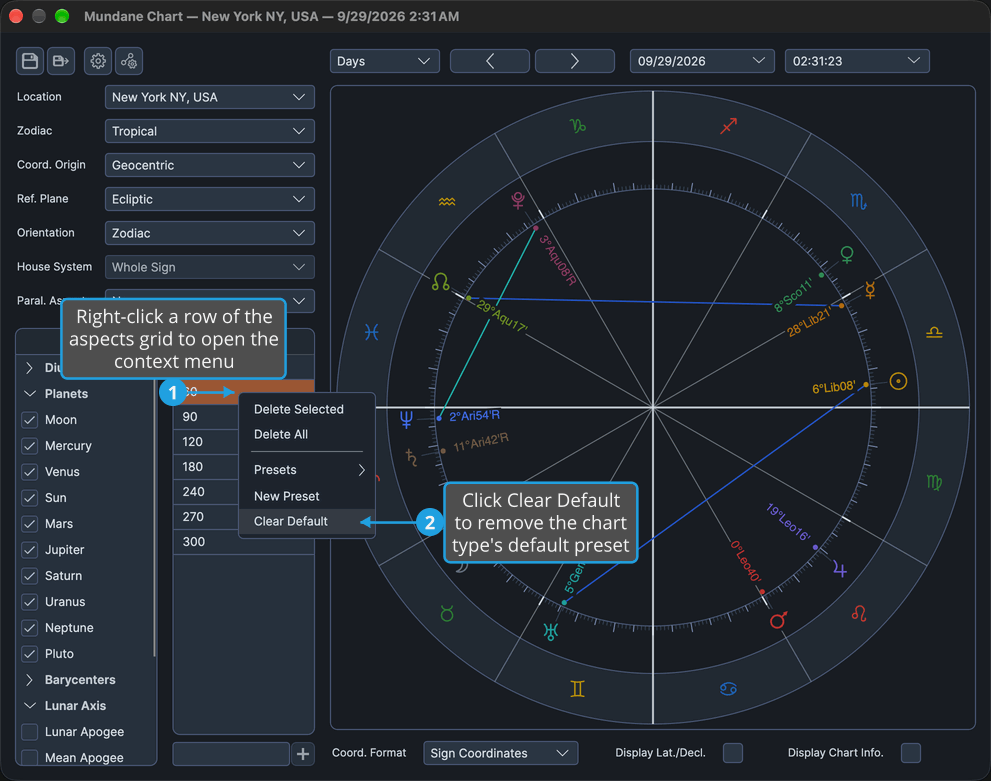Step back with the previous arrow button
Image resolution: width=991 pixels, height=781 pixels.
(489, 61)
